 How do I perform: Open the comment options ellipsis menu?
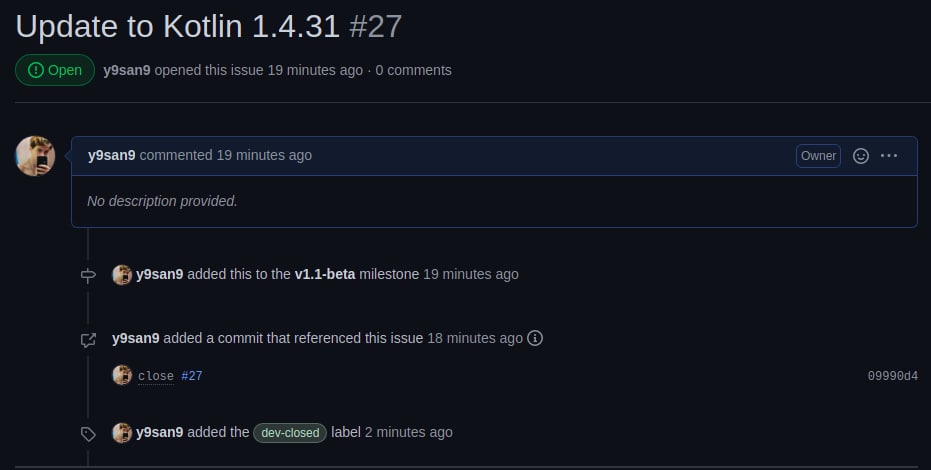889,156
